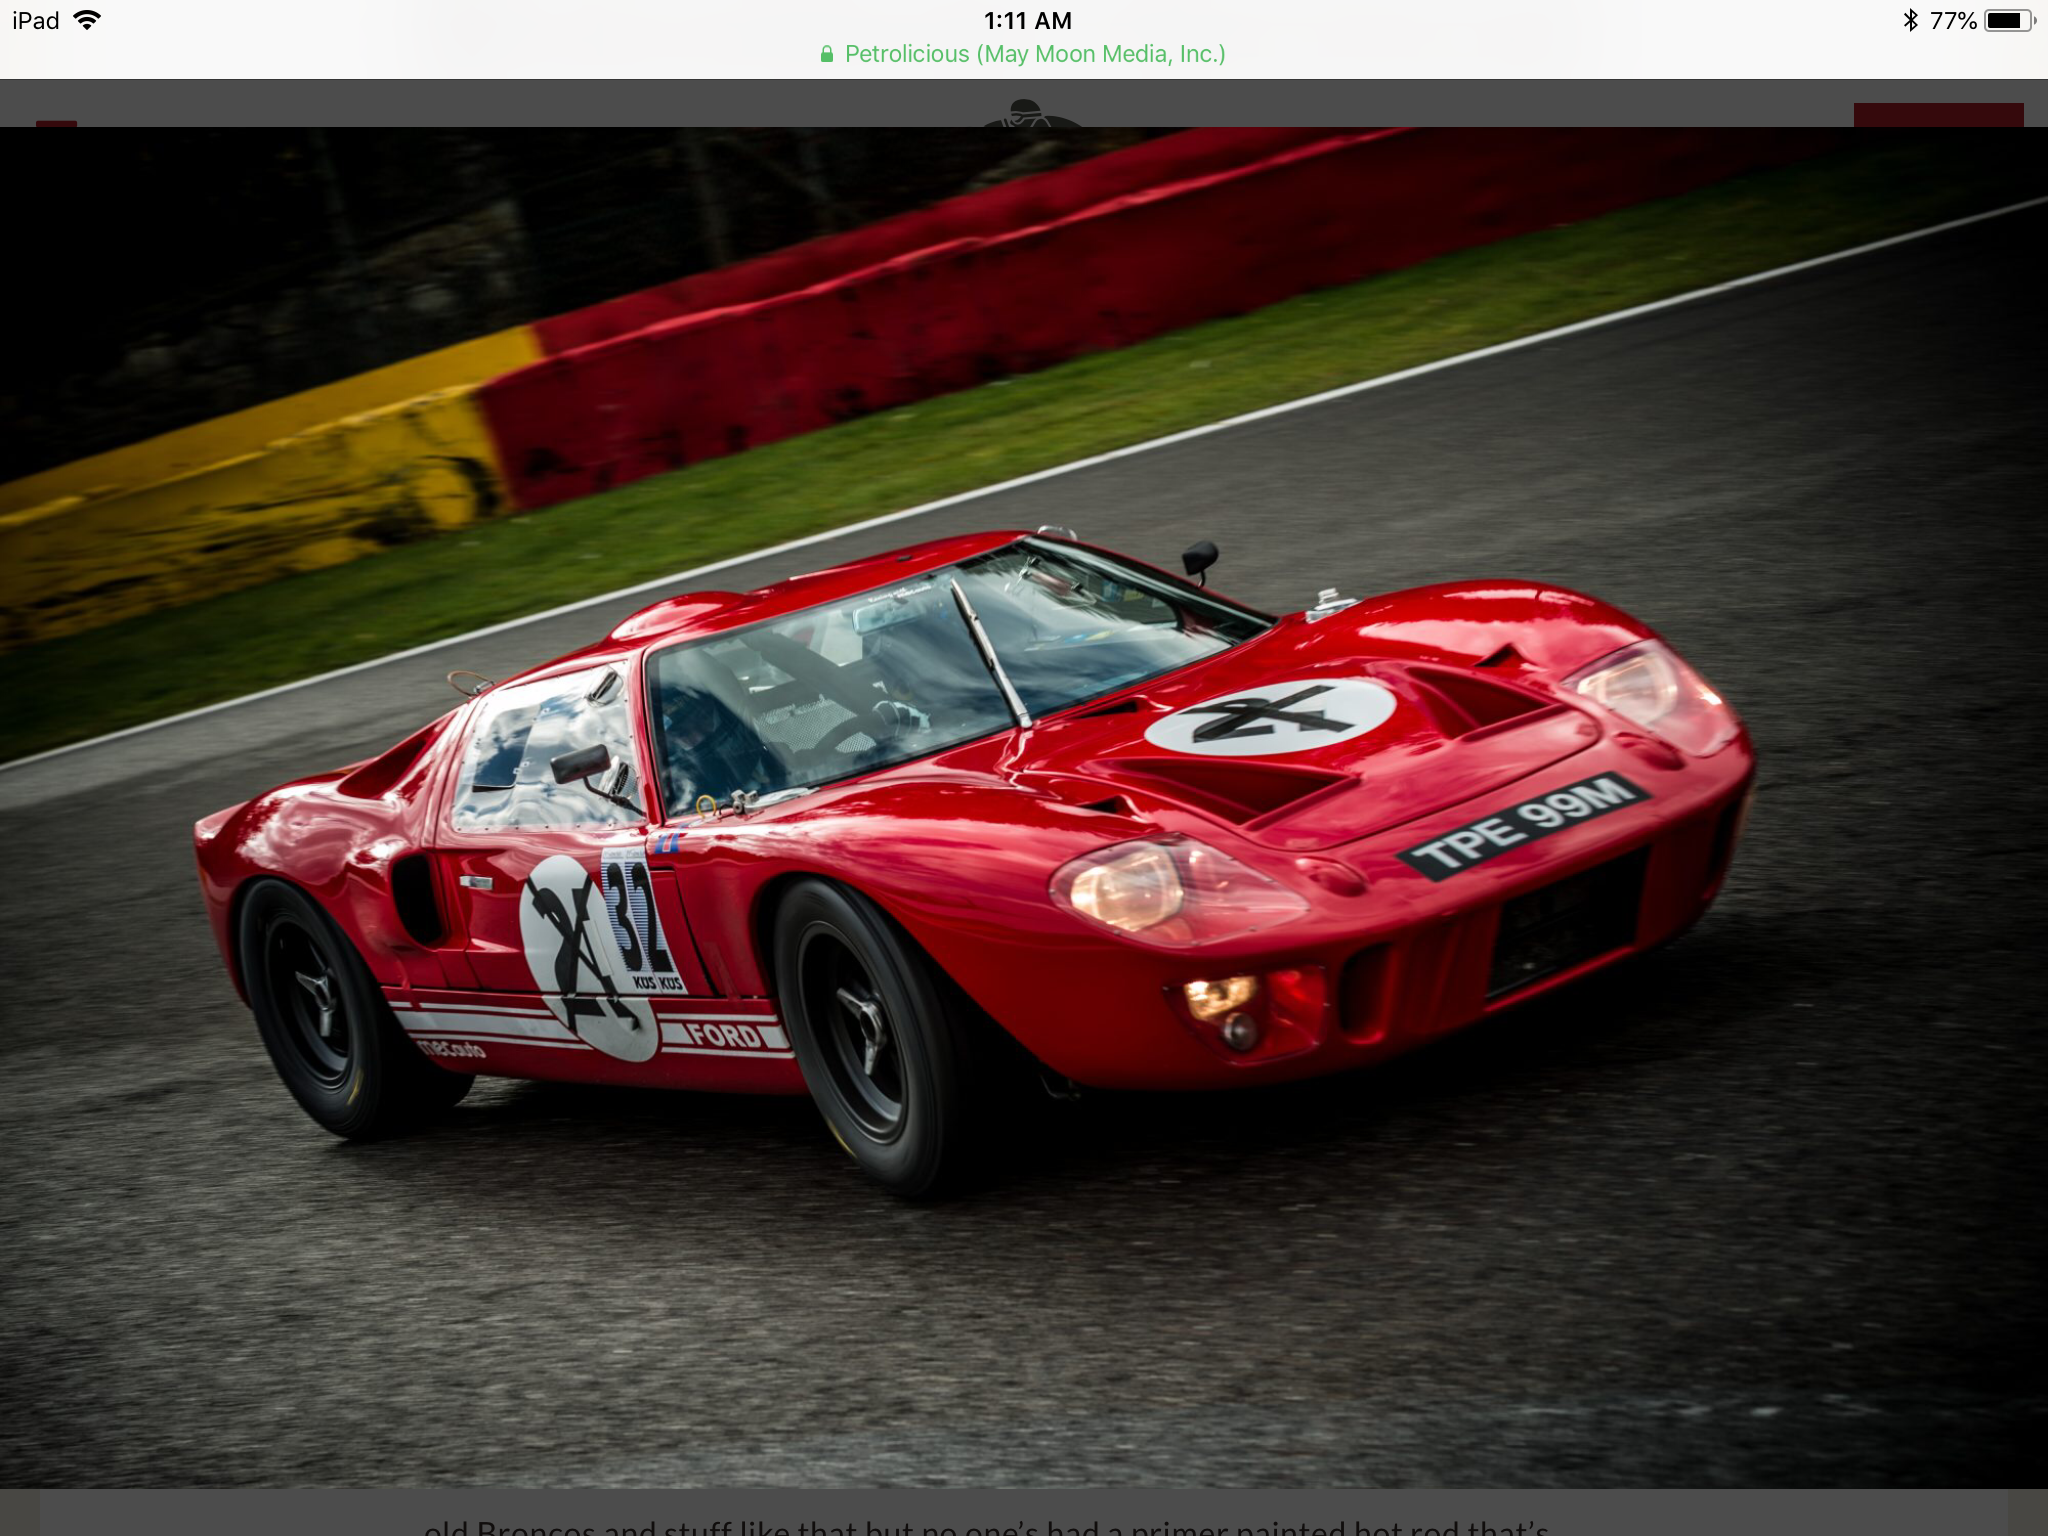Tap the Wi-Fi status icon
The height and width of the screenshot is (1536, 2048).
[88, 20]
